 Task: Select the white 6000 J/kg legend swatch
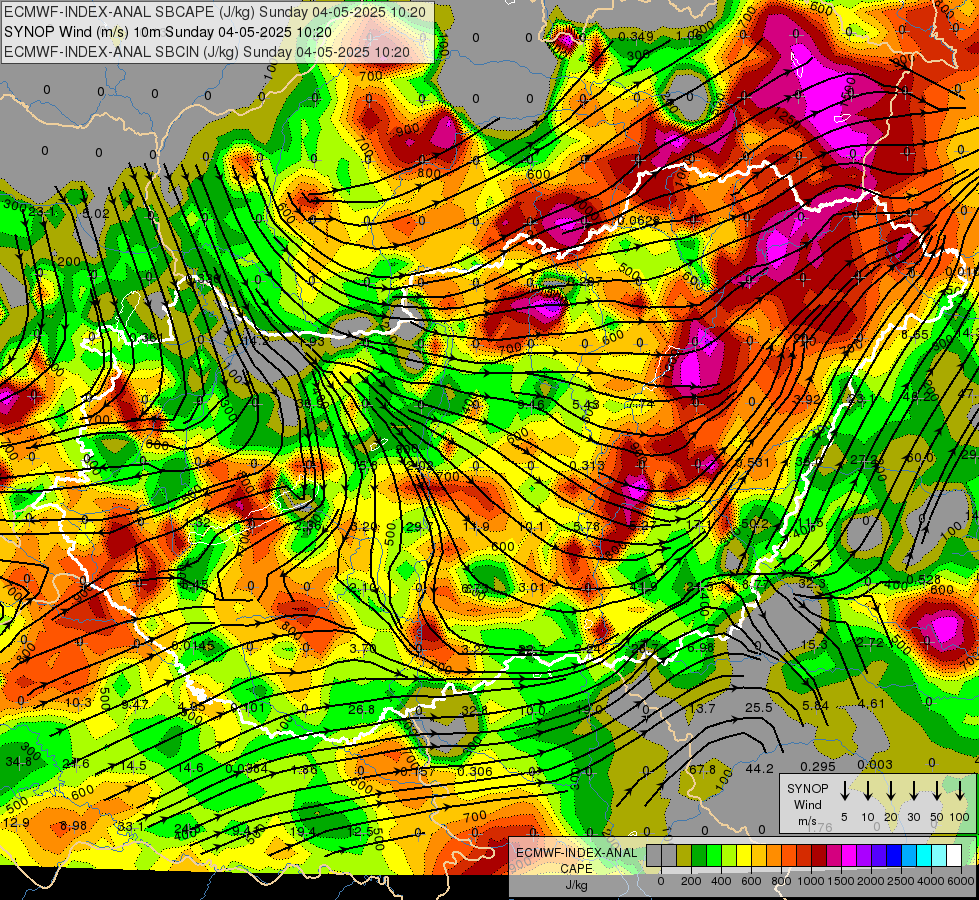tap(954, 856)
